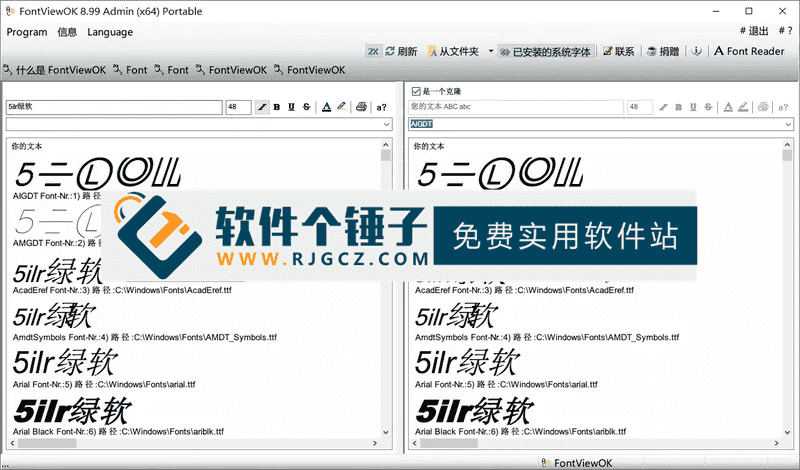Click left pane AIGDT font sample preview
Viewport: 800px width, 470px height.
(97, 174)
